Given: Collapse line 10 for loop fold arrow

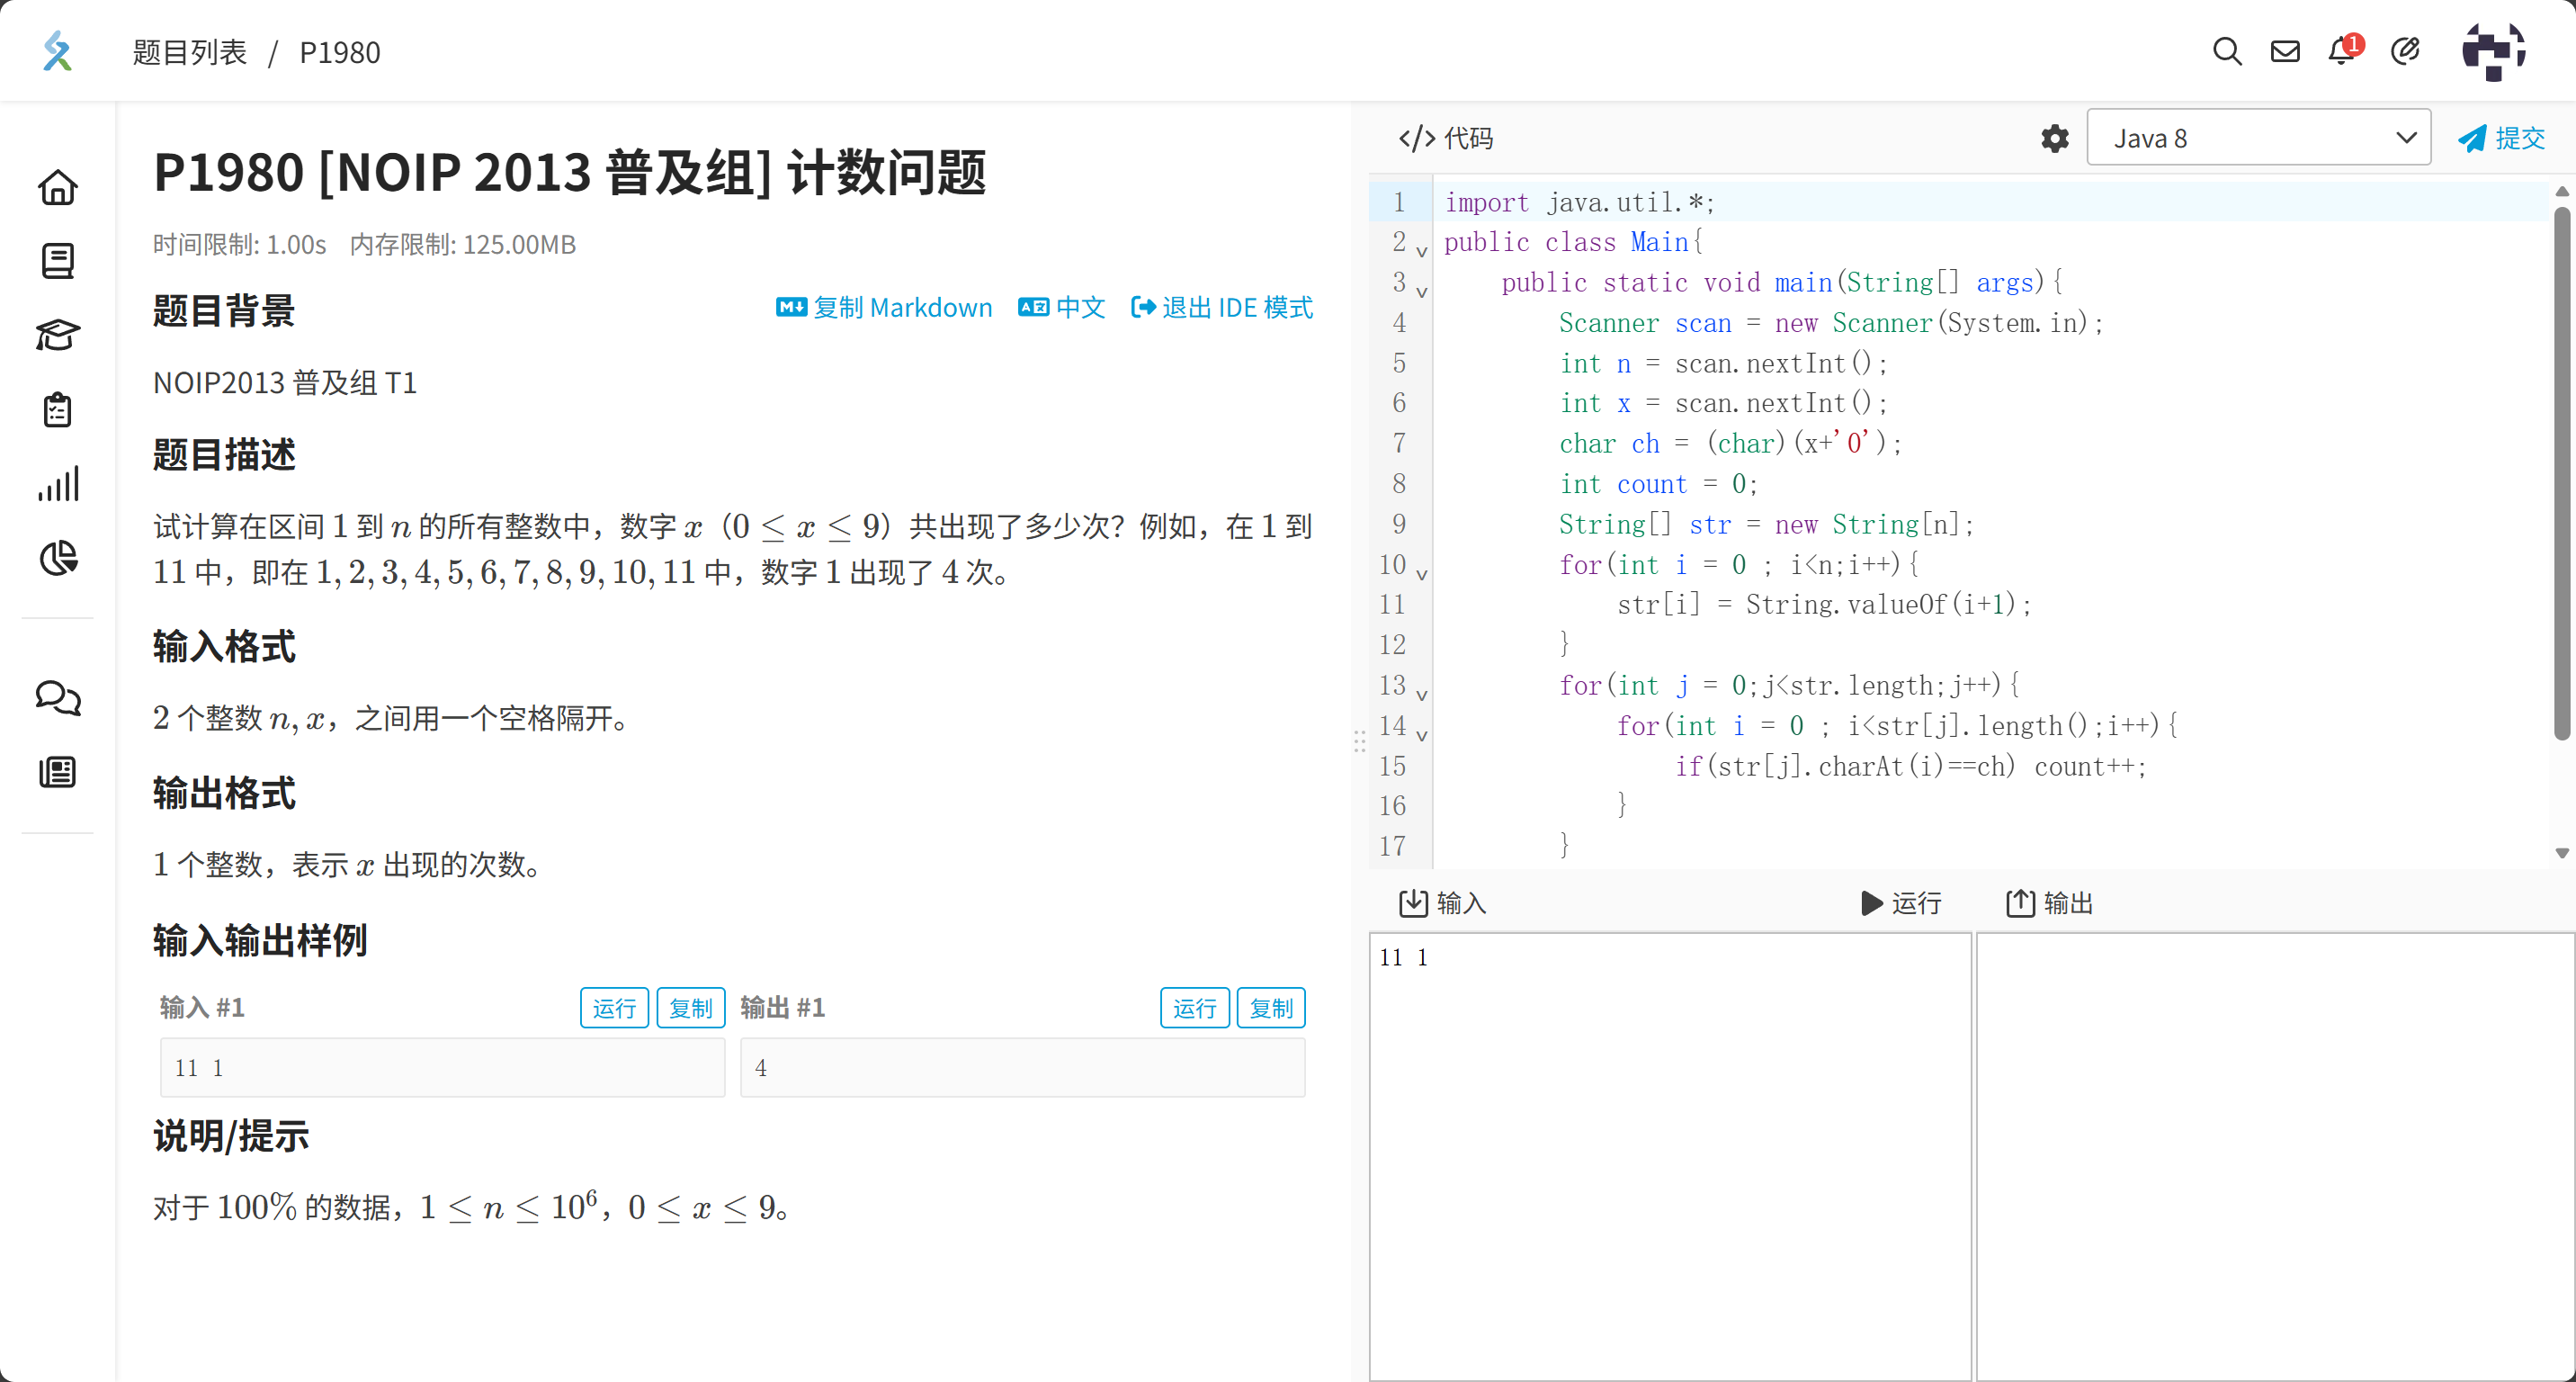Looking at the screenshot, I should click(1421, 573).
